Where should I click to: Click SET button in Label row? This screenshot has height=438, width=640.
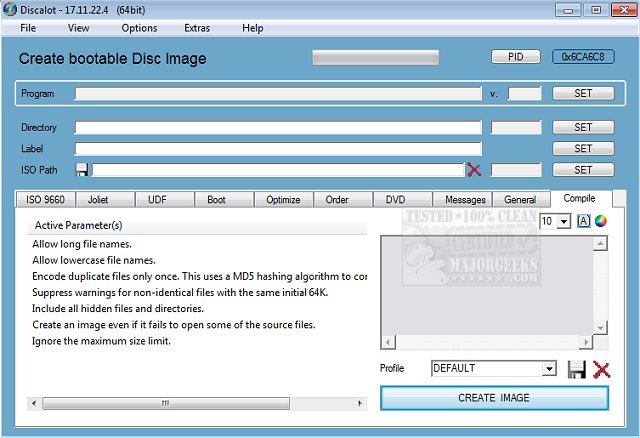583,149
